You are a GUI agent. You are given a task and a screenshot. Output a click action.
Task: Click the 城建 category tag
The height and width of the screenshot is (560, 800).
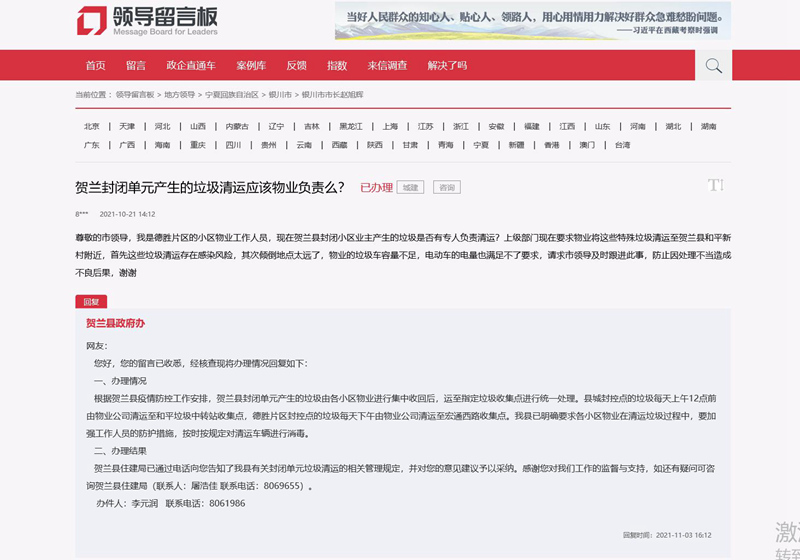coord(410,187)
